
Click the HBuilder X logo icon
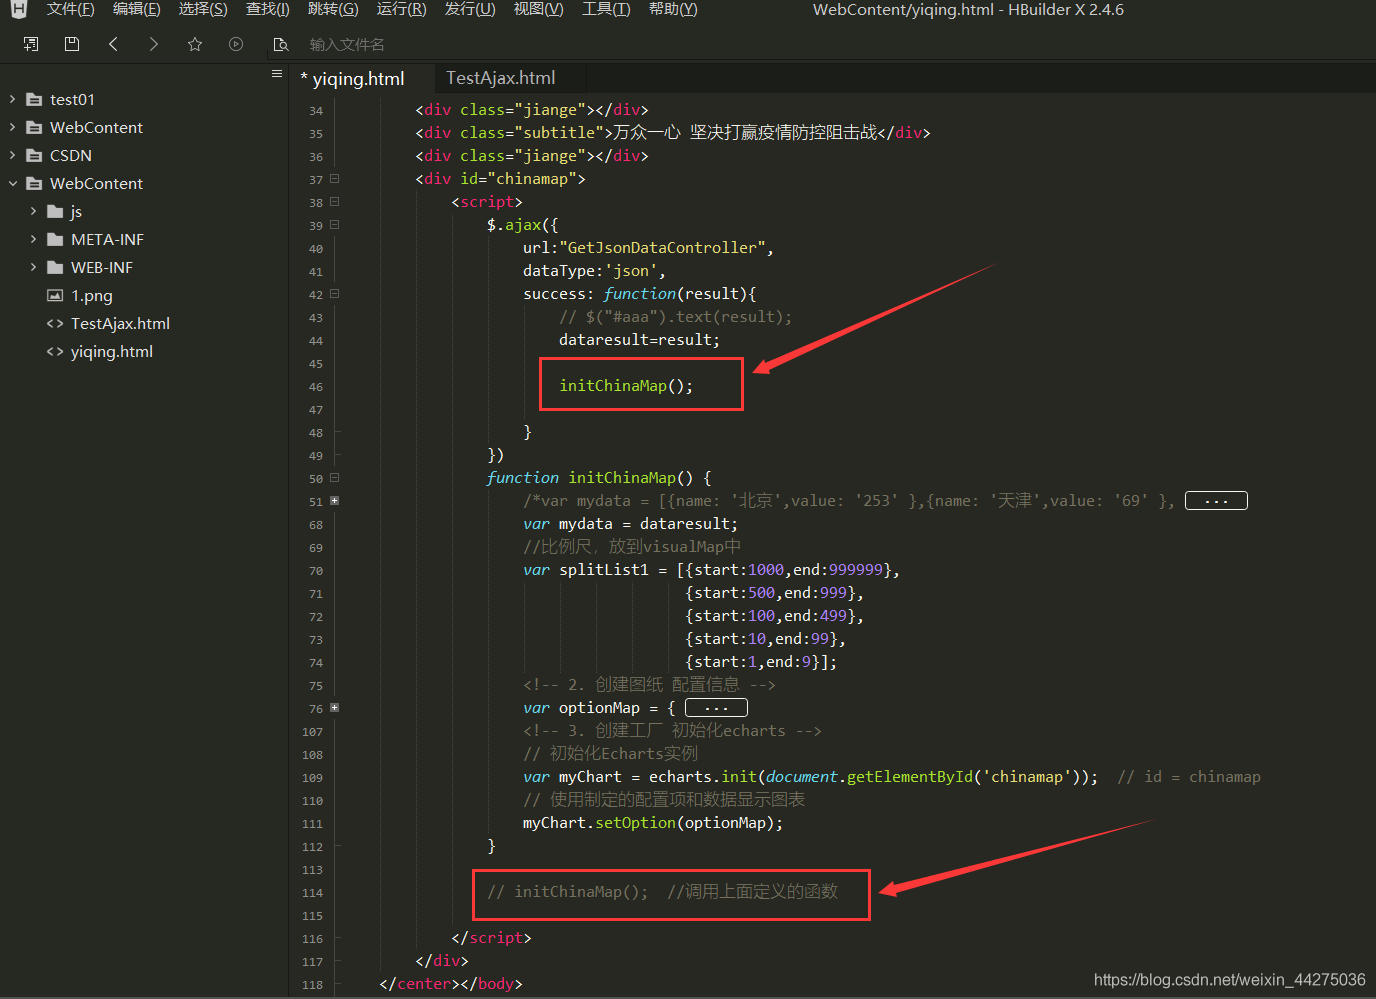pos(18,10)
